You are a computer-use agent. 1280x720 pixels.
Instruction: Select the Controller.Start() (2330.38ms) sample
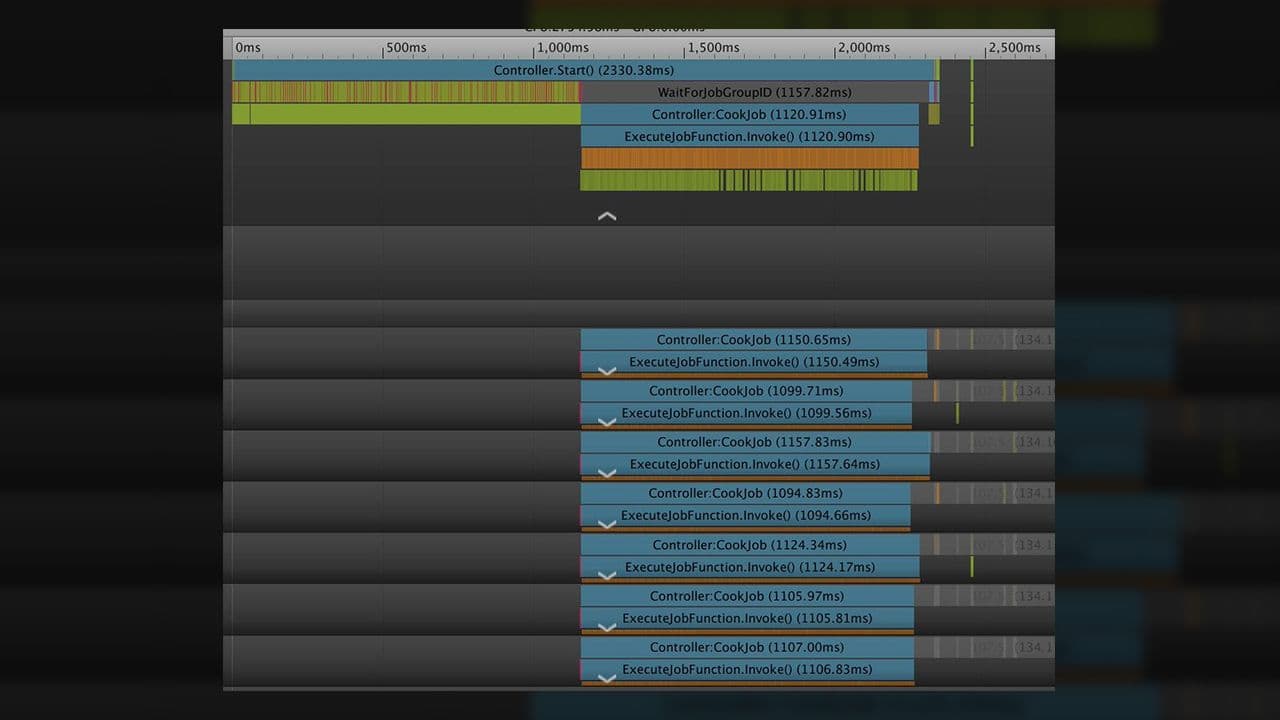pos(583,70)
